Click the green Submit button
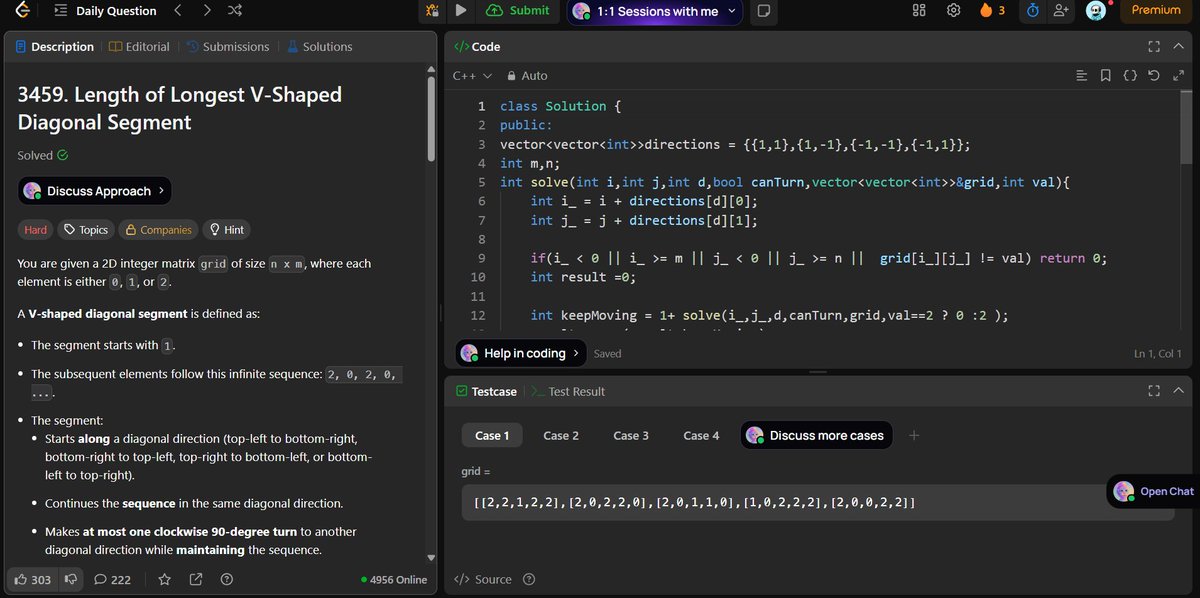1200x598 pixels. (x=519, y=11)
